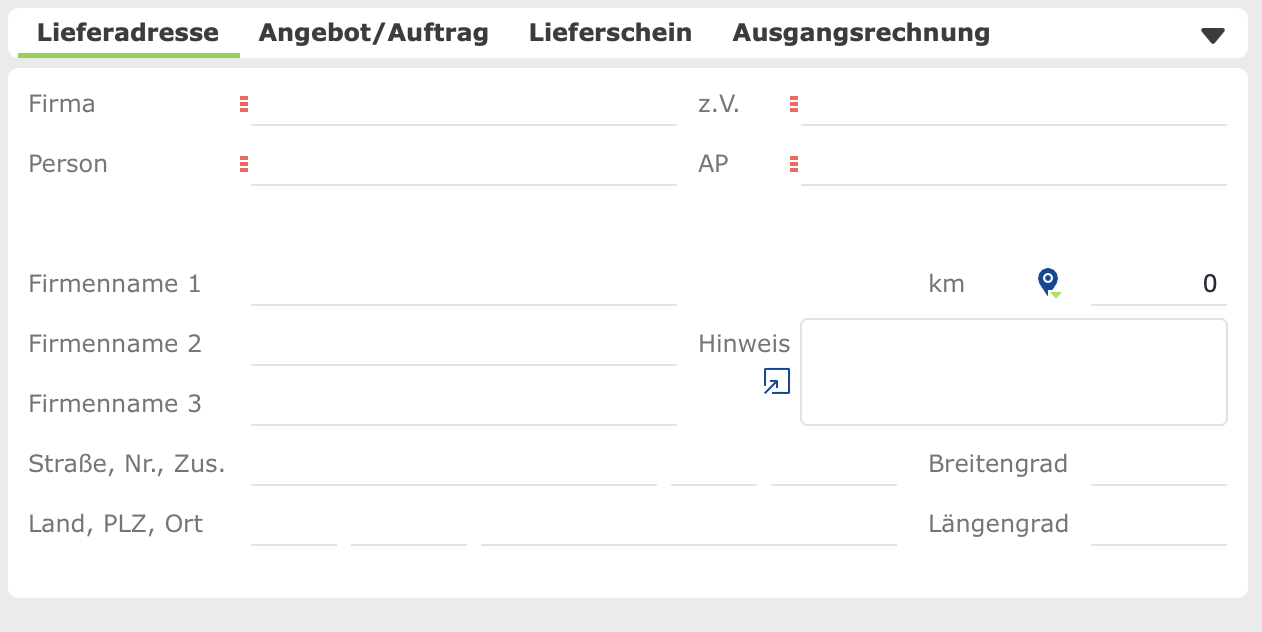Click the Längengrad input field
The height and width of the screenshot is (632, 1262).
(x=1159, y=524)
